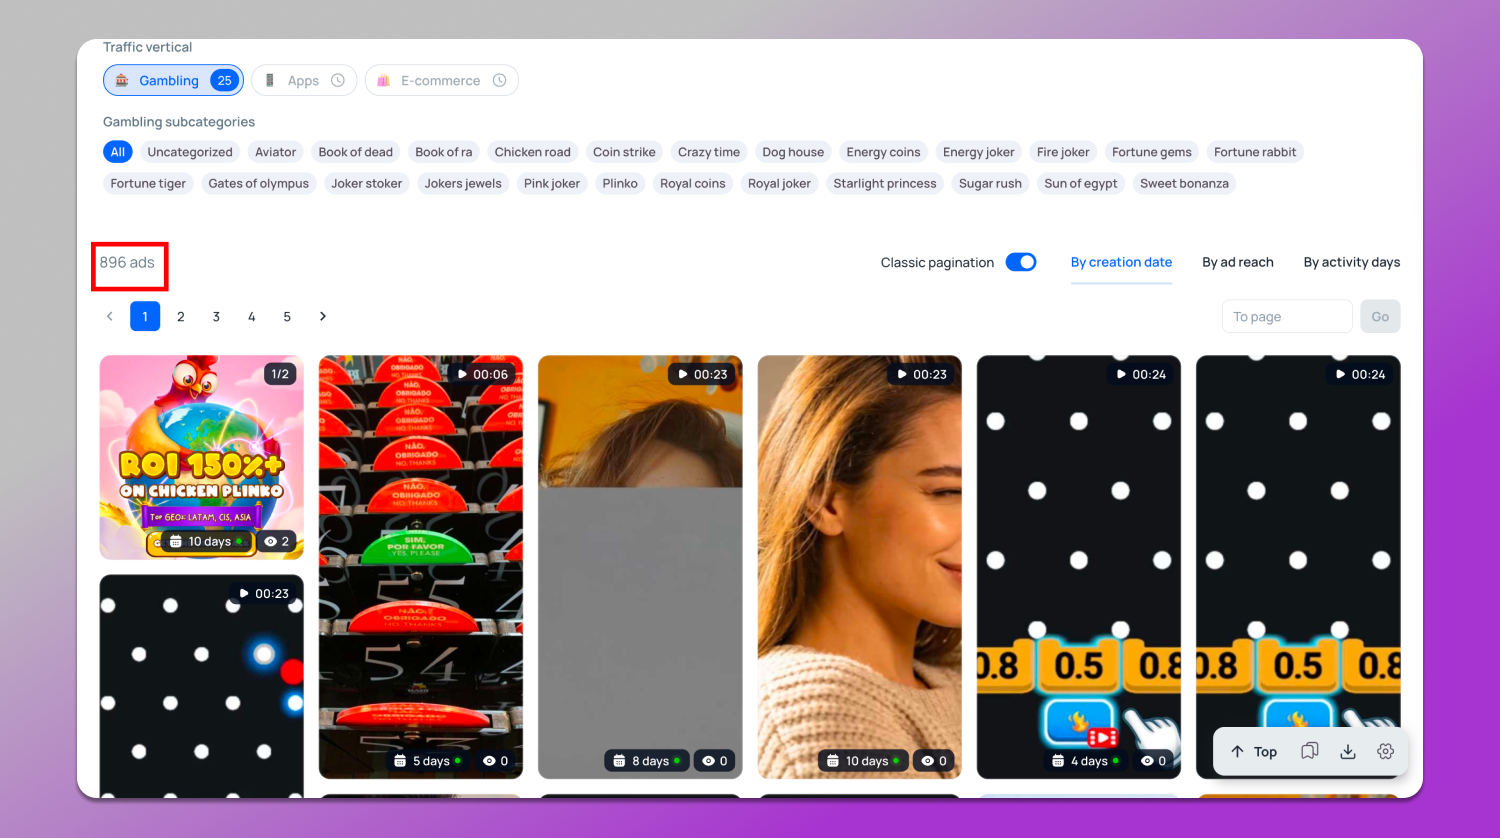Go to previous page using left chevron
Viewport: 1500px width, 838px height.
pyautogui.click(x=110, y=316)
